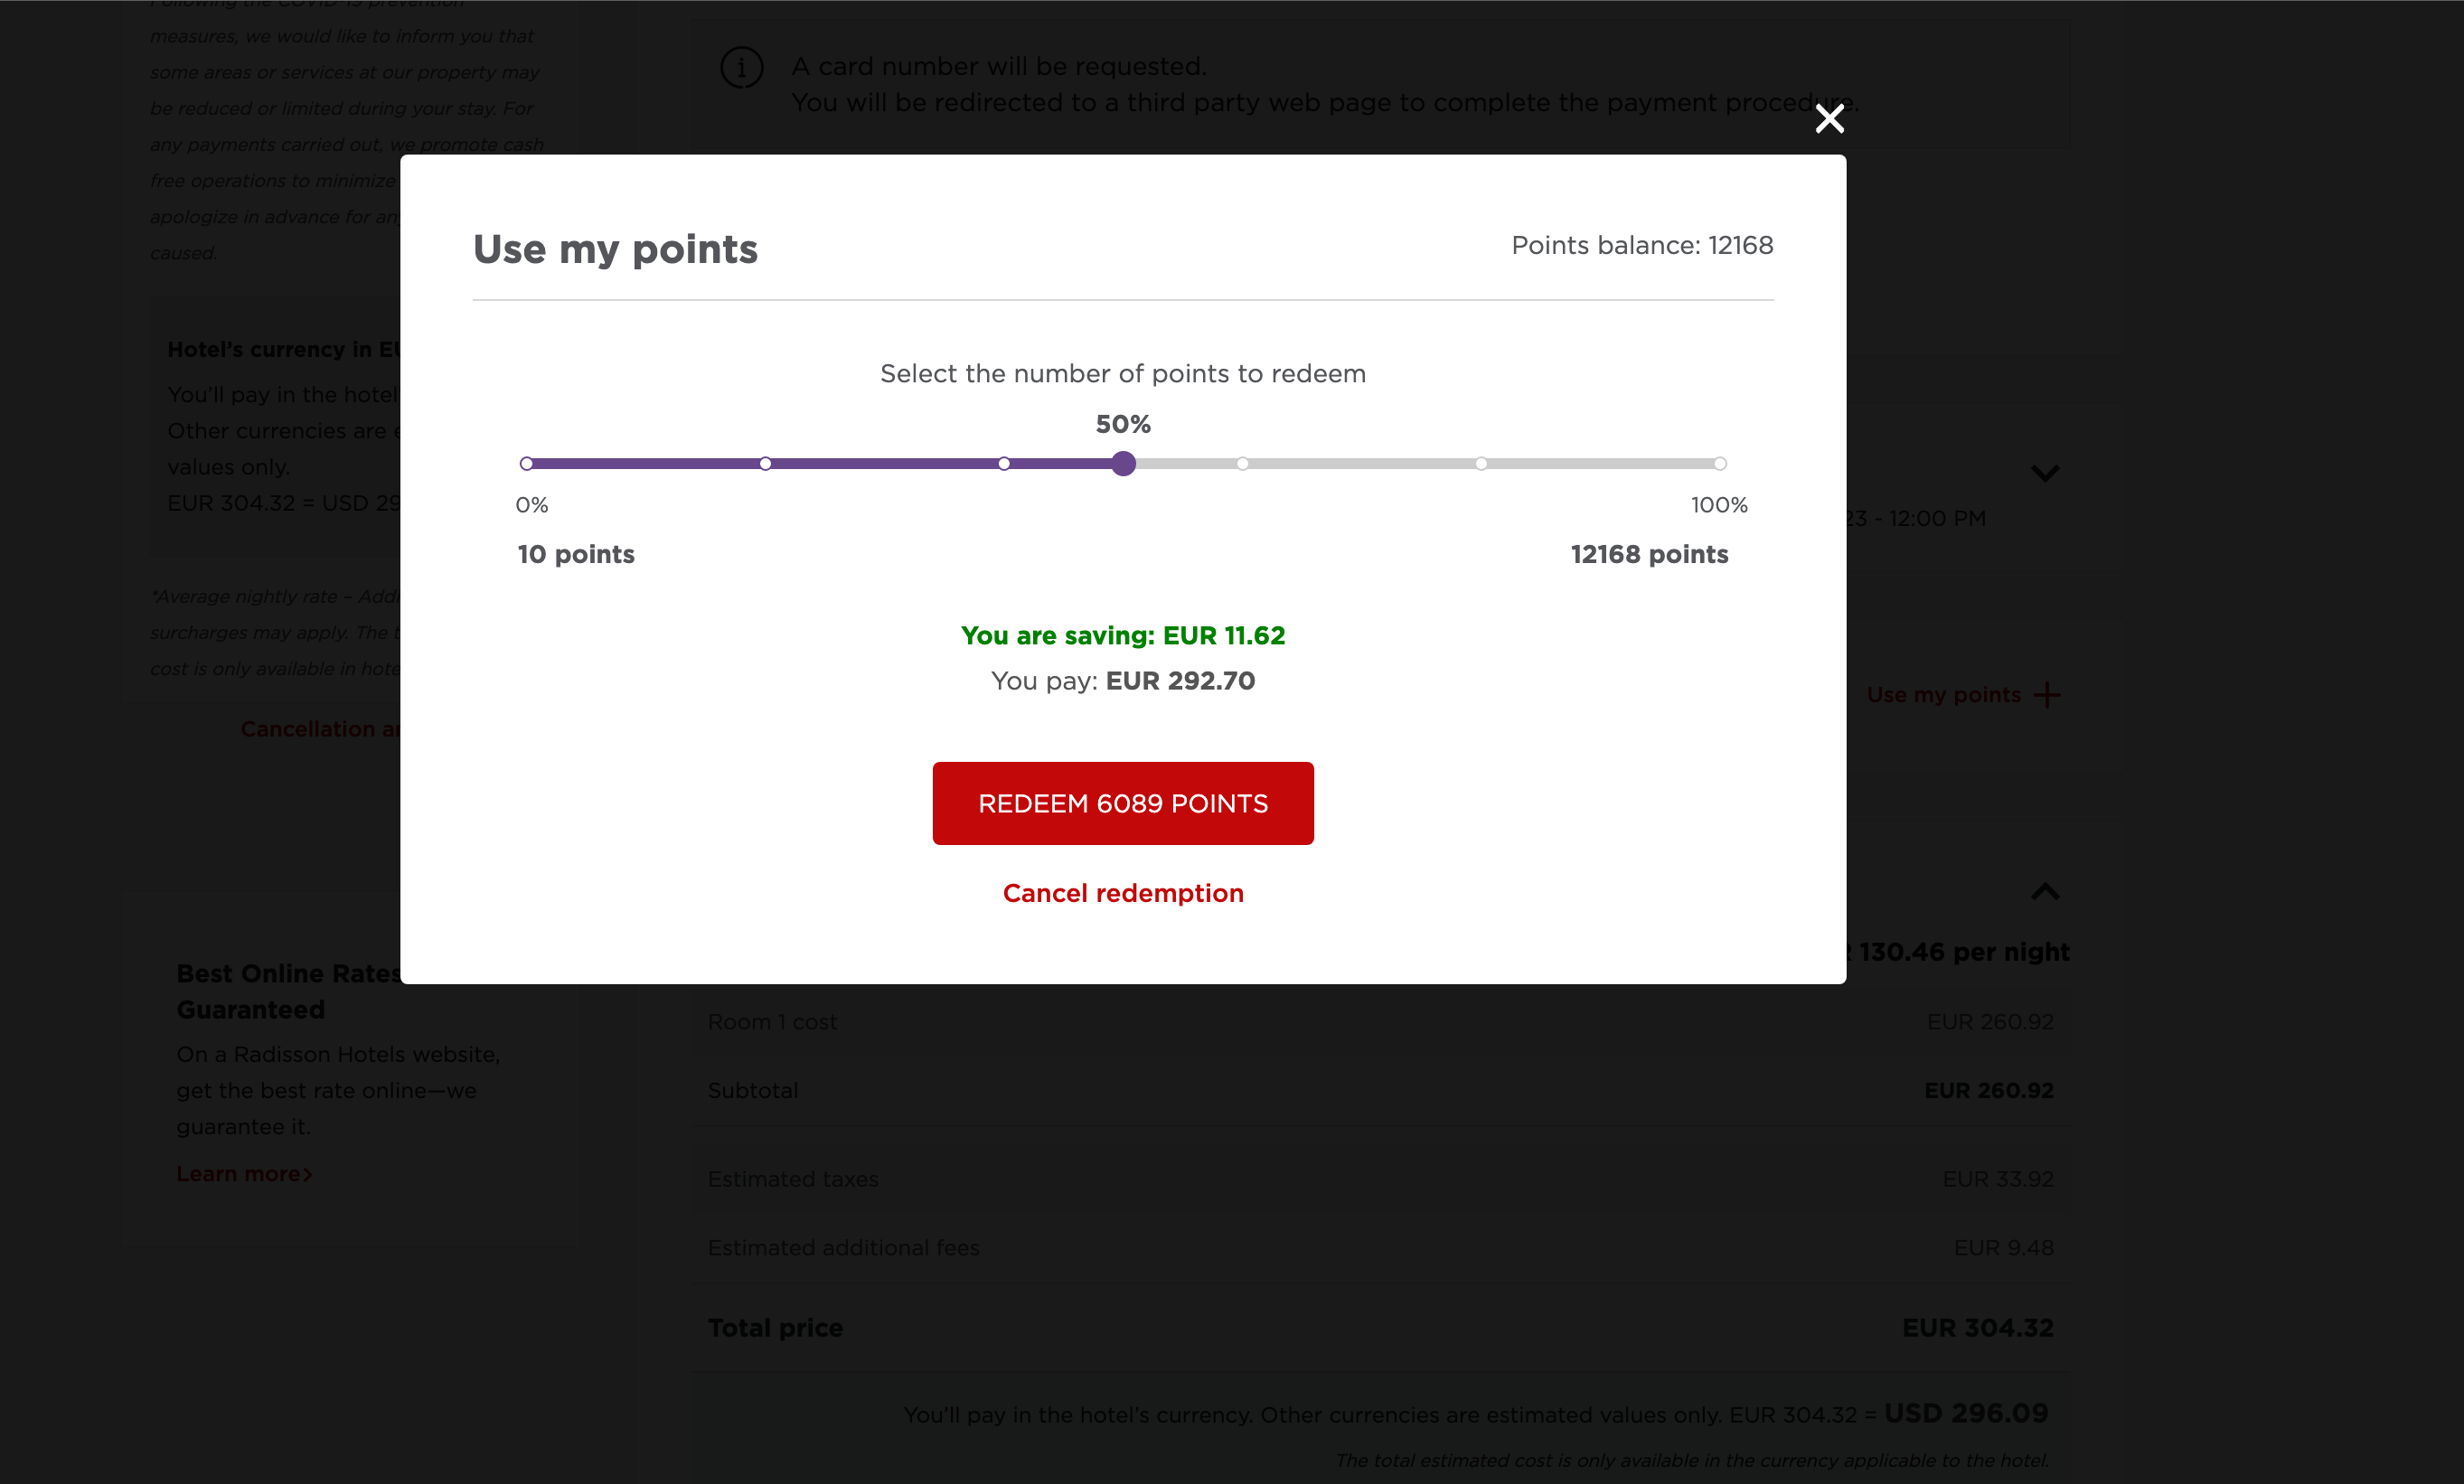Viewport: 2464px width, 1484px height.
Task: Click the Redeem 6089 Points button
Action: [1122, 803]
